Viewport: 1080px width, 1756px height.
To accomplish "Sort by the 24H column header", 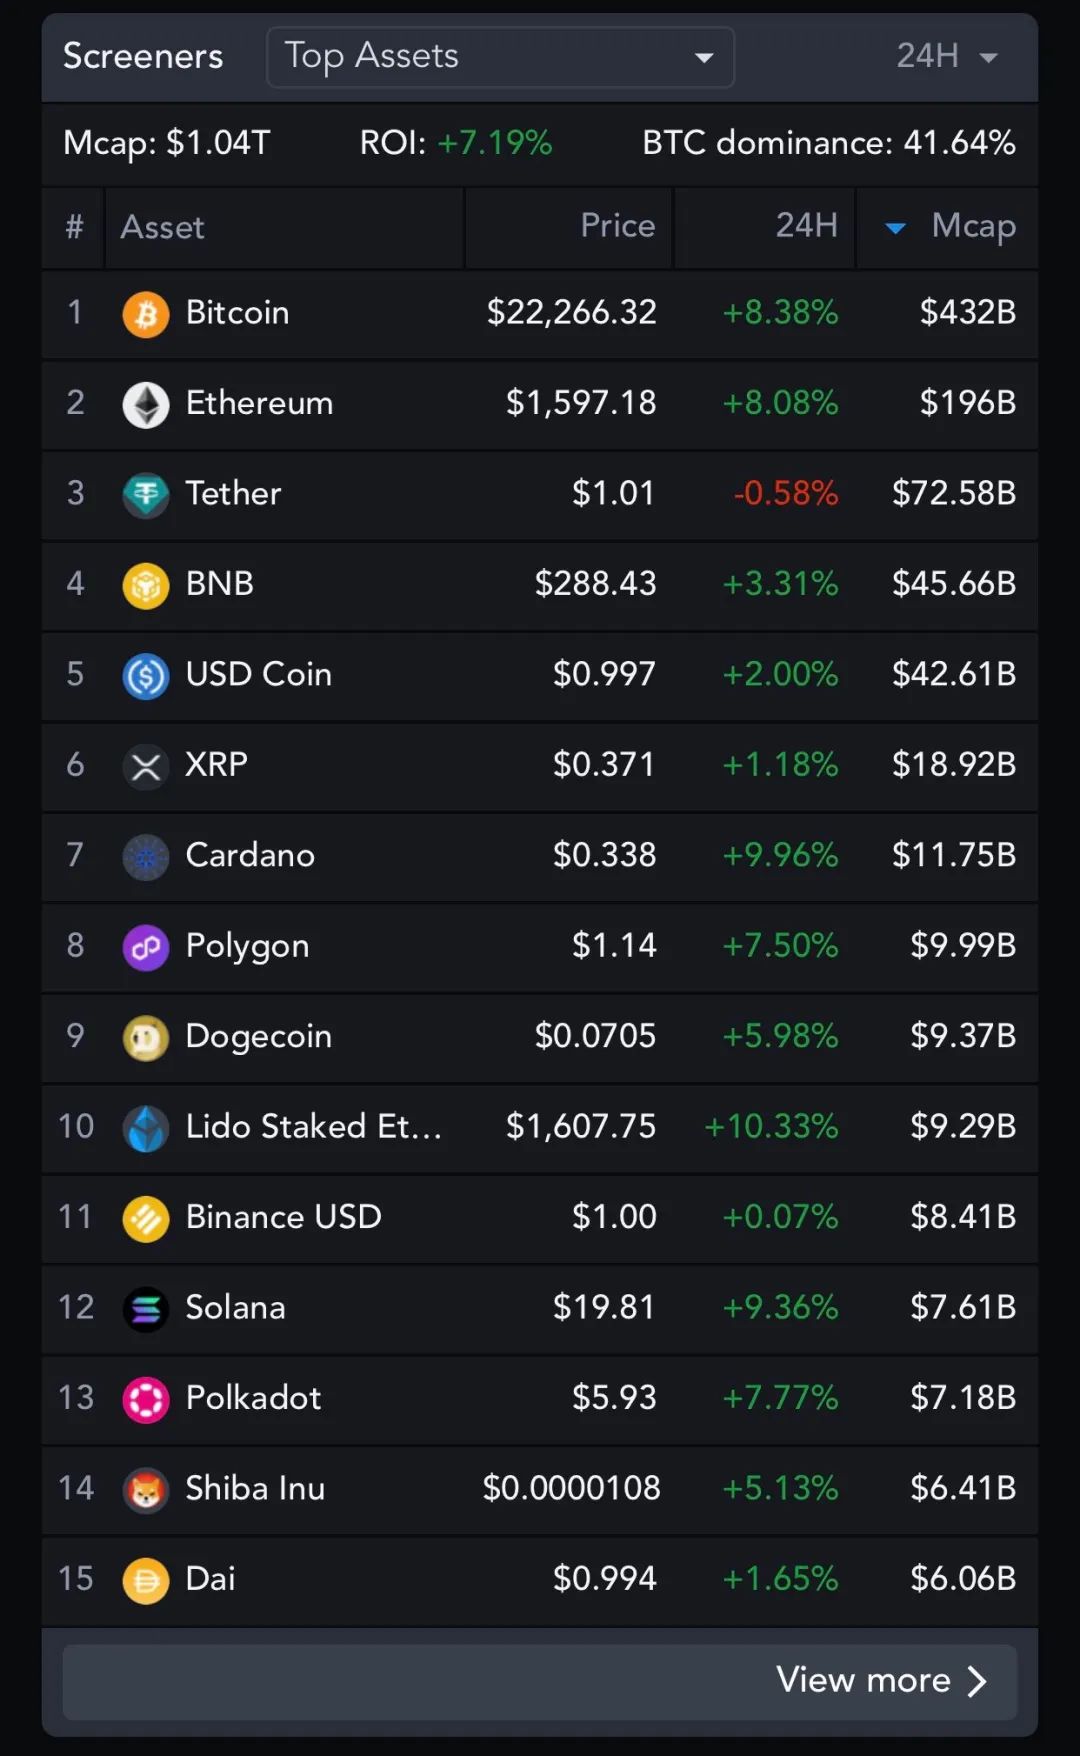I will click(x=806, y=226).
